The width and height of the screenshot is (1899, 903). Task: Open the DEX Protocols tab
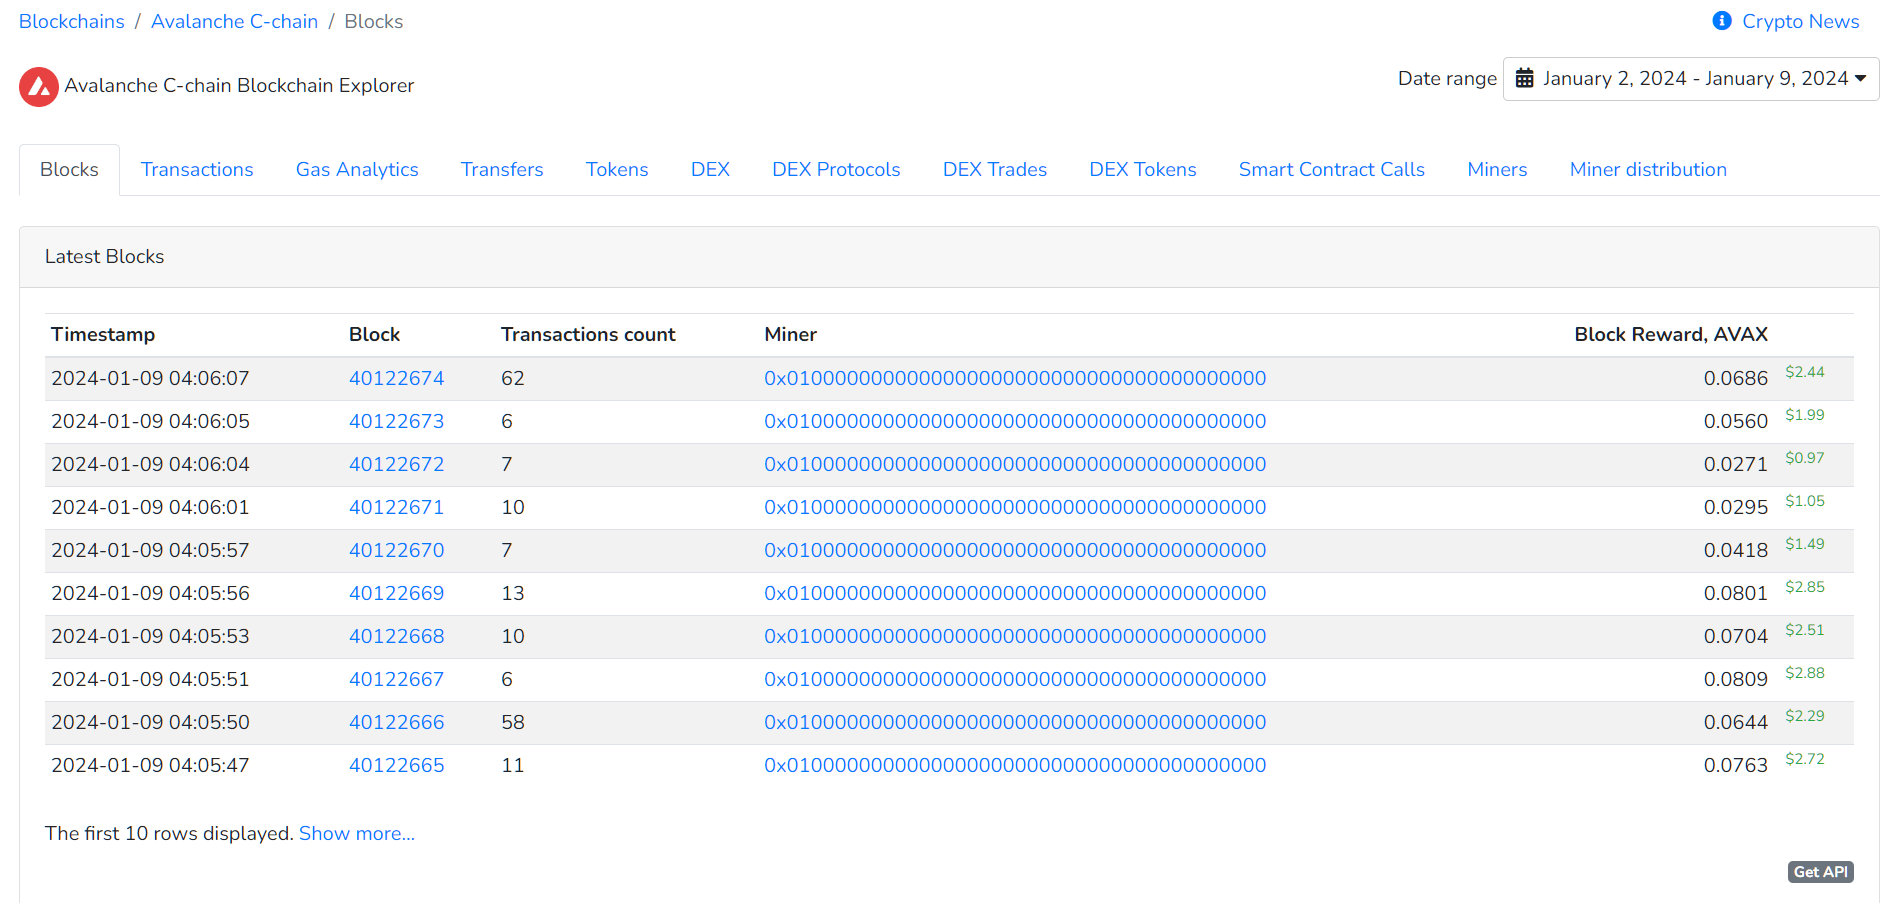[x=836, y=170]
